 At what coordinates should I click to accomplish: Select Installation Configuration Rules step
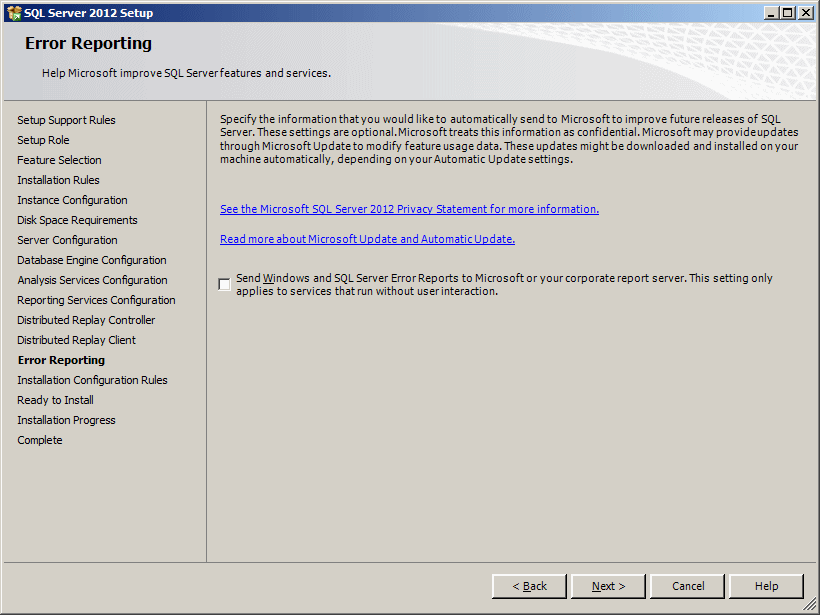pos(92,380)
